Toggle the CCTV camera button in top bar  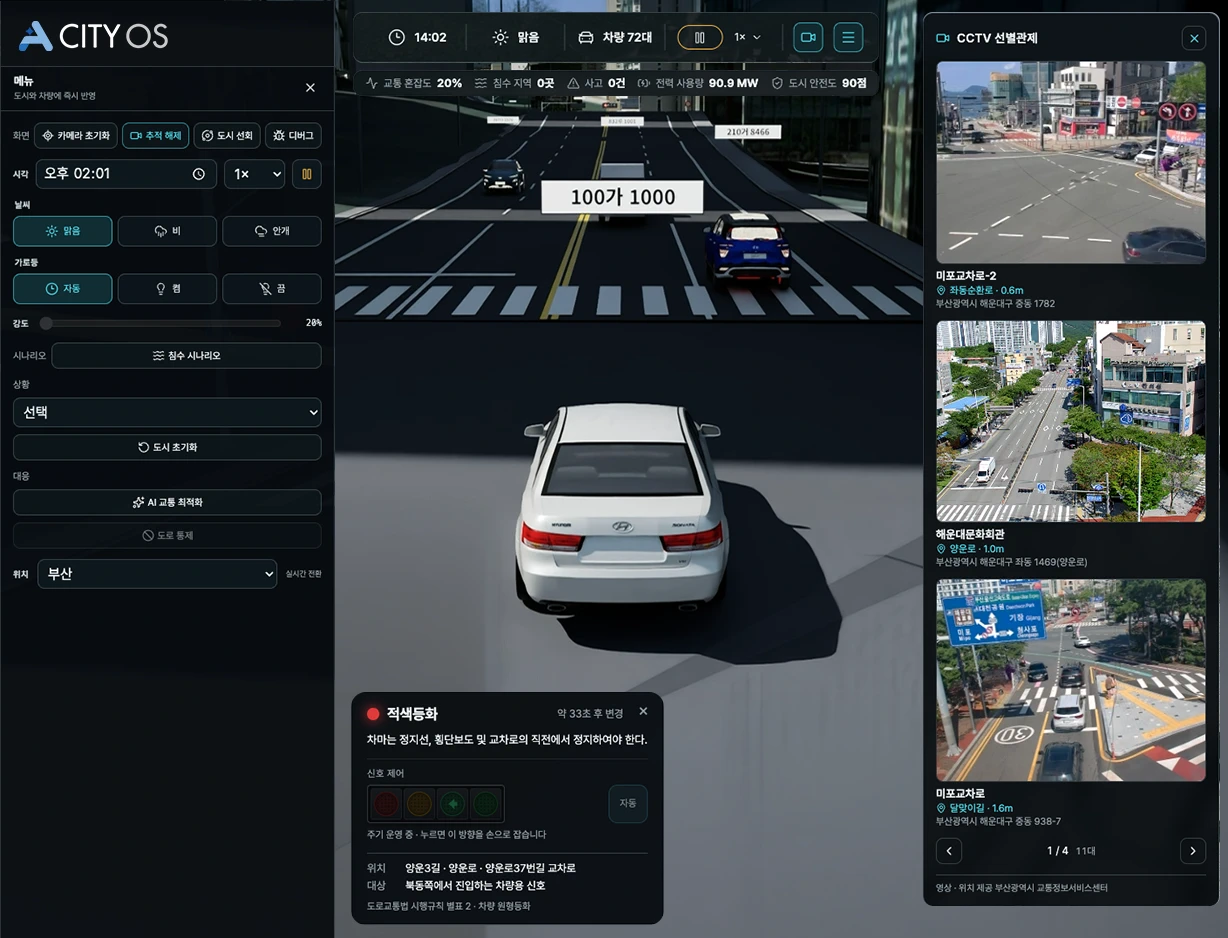(x=808, y=38)
